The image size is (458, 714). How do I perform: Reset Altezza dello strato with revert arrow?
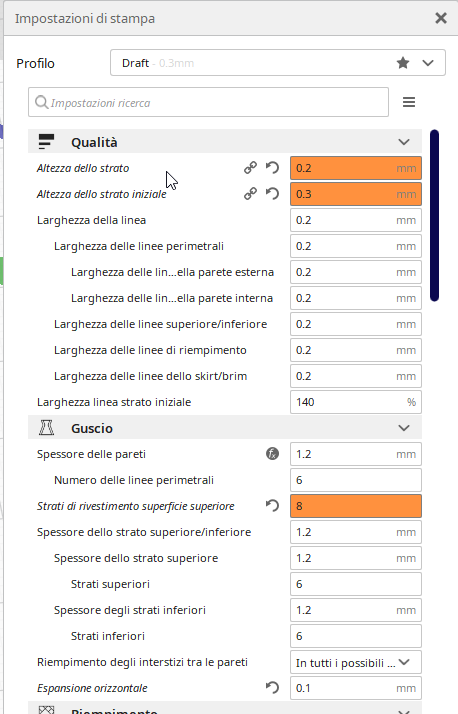point(272,168)
